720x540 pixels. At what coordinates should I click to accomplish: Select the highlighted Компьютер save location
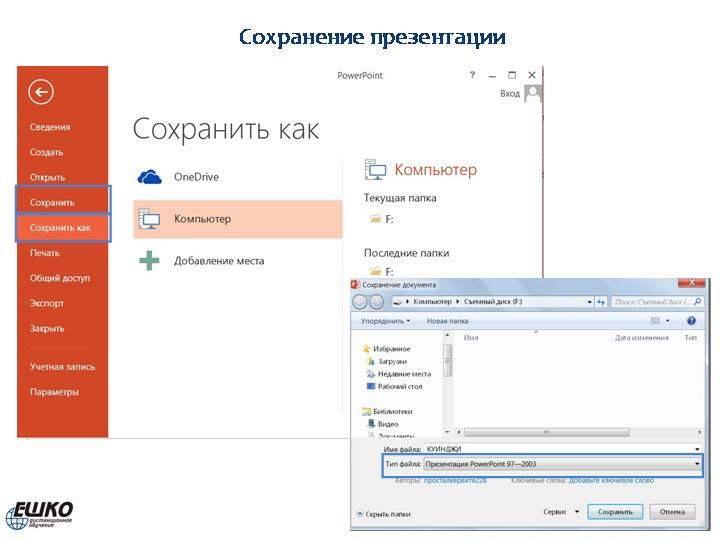(238, 219)
